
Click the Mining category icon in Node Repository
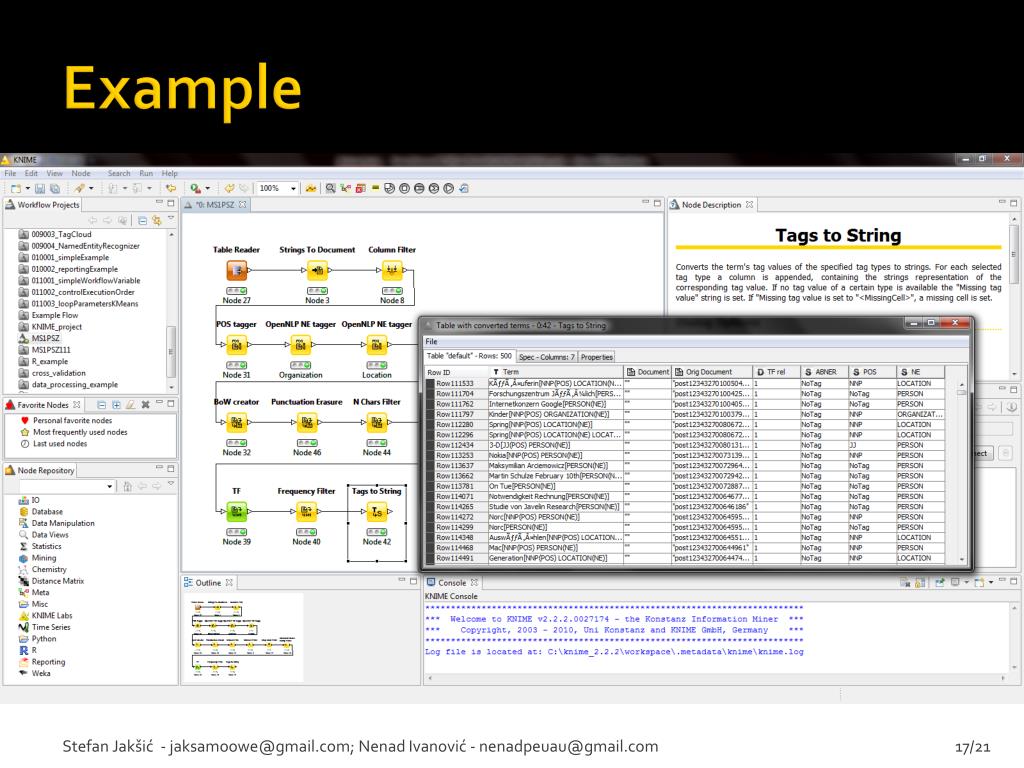coord(24,558)
